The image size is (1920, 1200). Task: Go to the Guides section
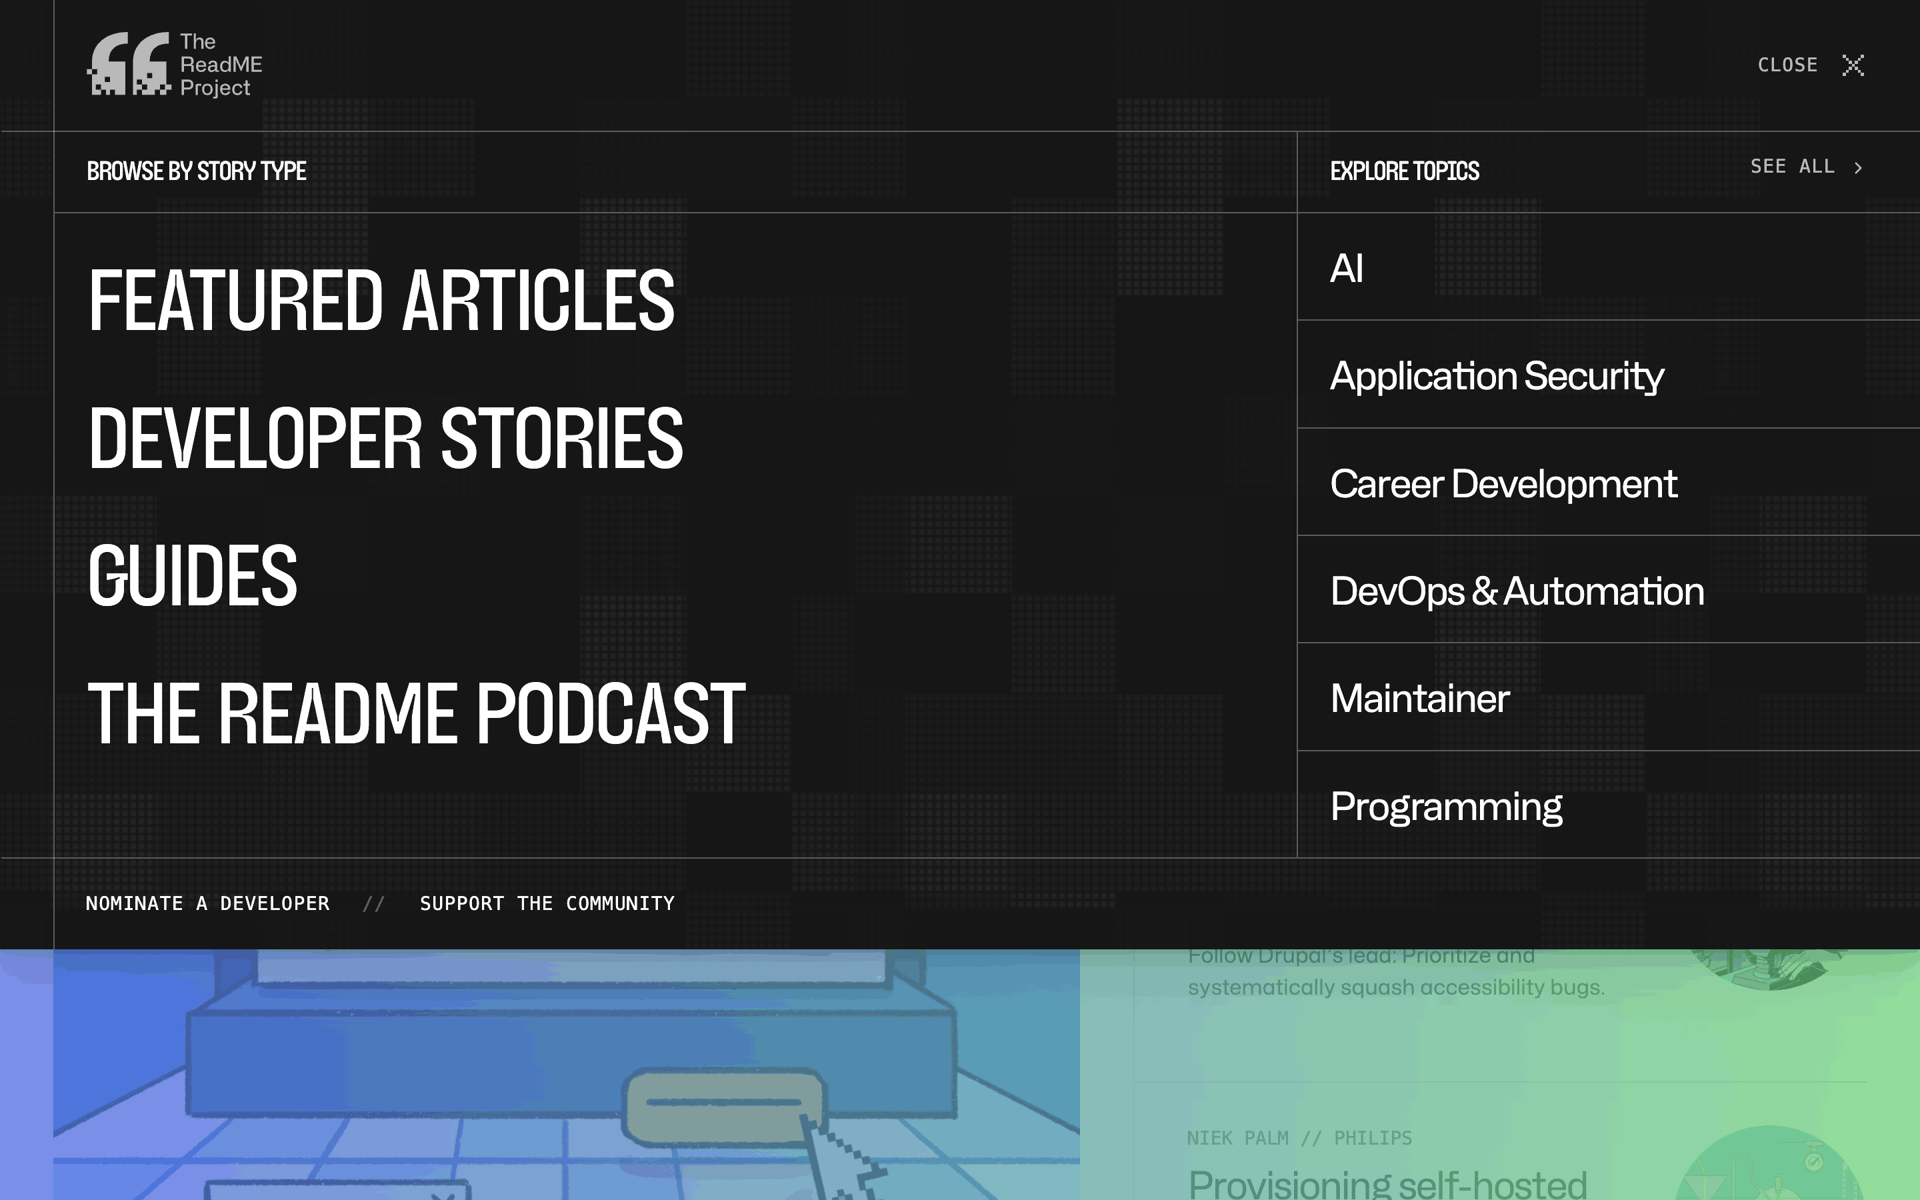coord(192,576)
